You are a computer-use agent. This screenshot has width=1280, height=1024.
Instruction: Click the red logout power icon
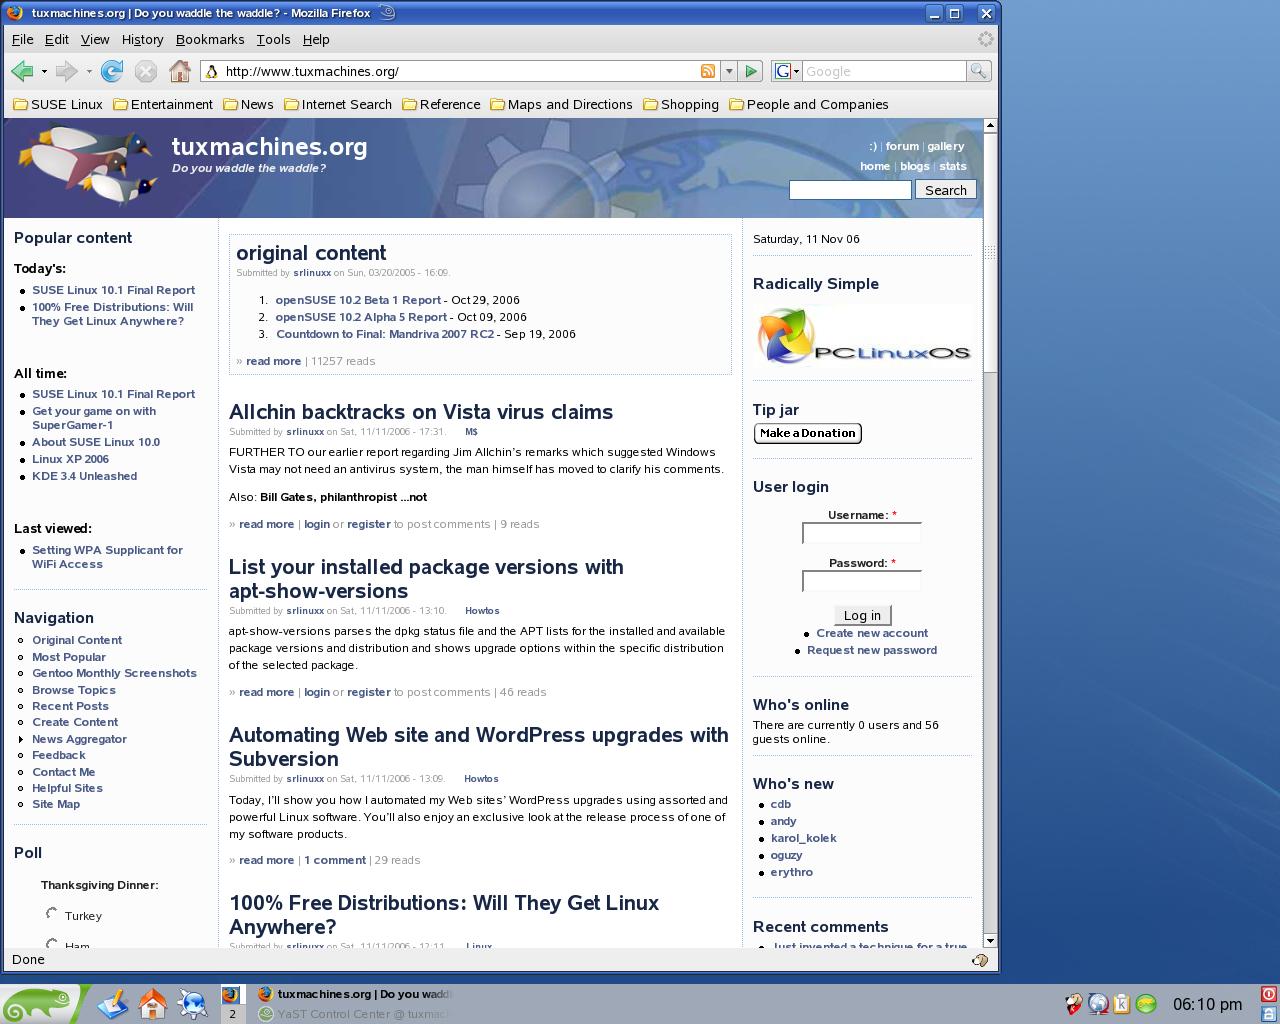tap(1269, 994)
